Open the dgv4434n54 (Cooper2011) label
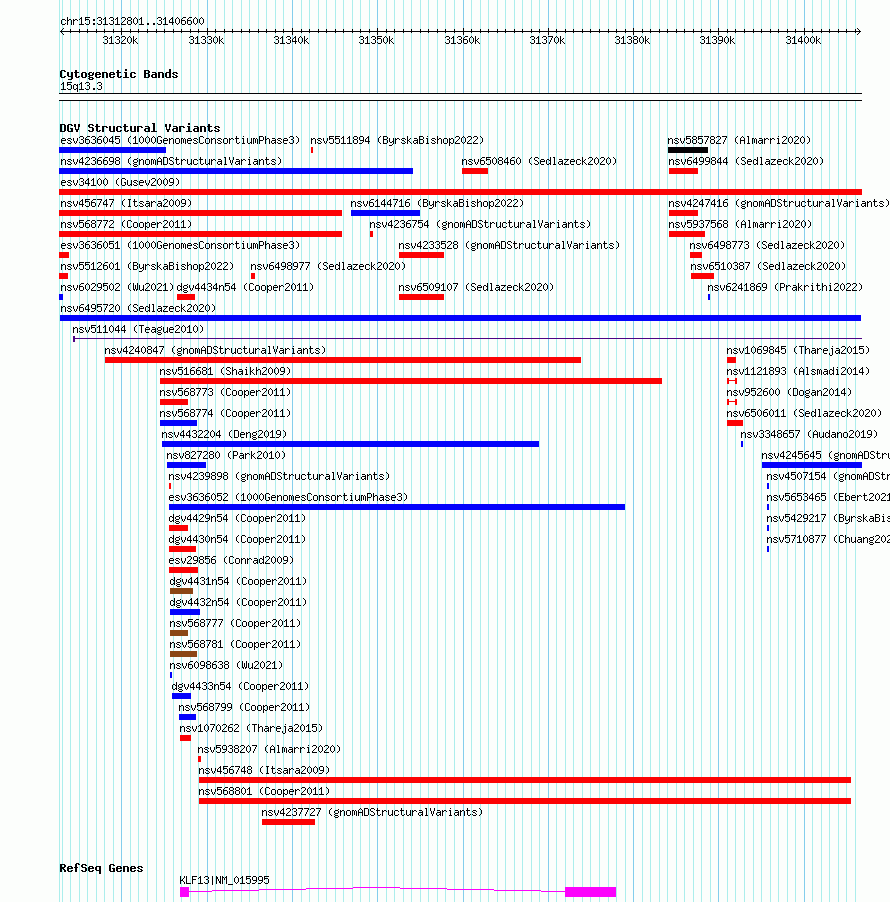This screenshot has height=902, width=890. tap(245, 287)
